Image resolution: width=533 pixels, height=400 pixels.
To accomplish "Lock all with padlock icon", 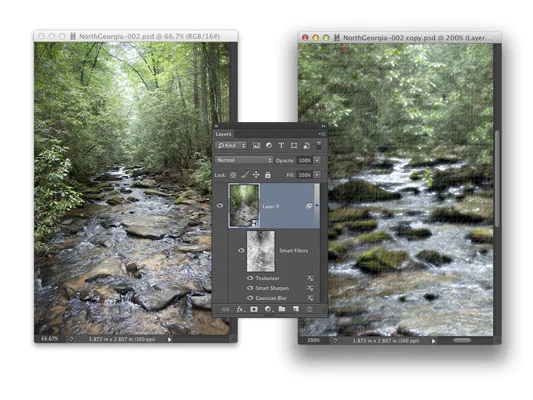I will pos(268,175).
